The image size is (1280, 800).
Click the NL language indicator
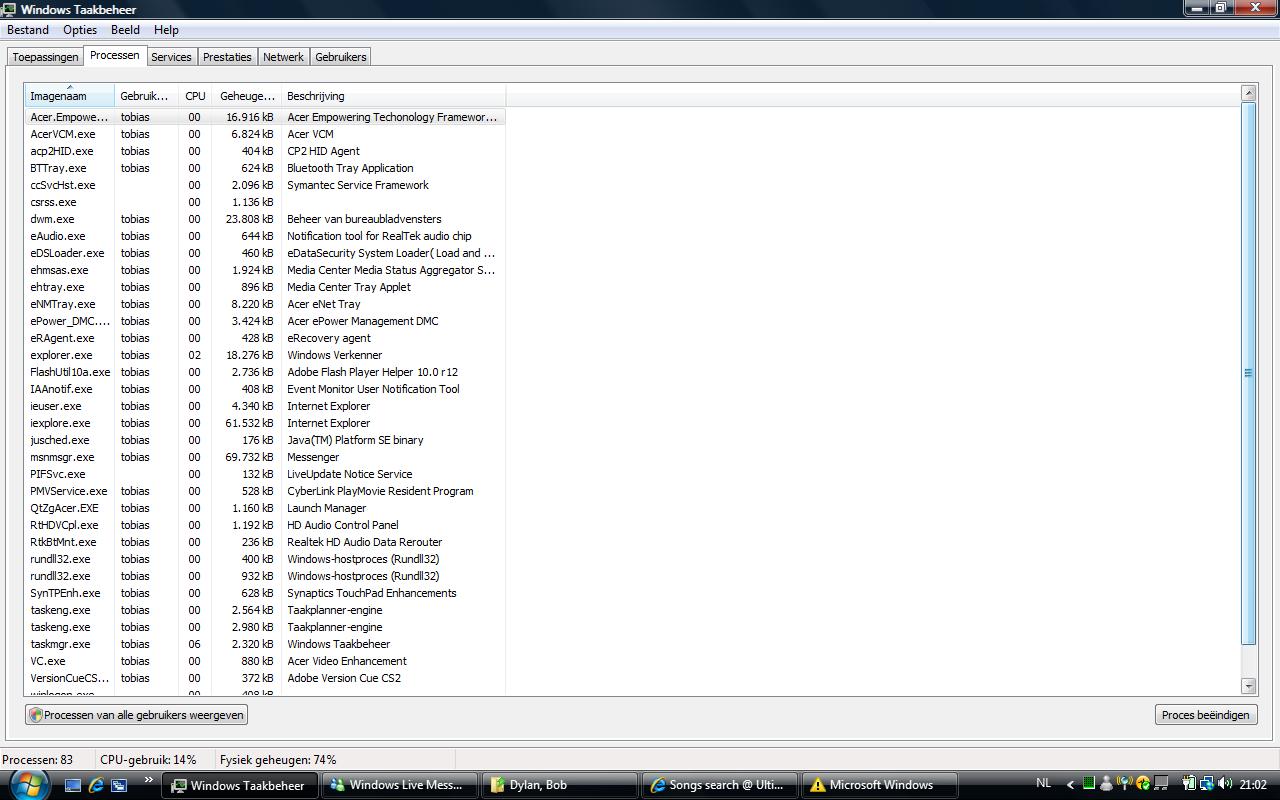[1044, 783]
